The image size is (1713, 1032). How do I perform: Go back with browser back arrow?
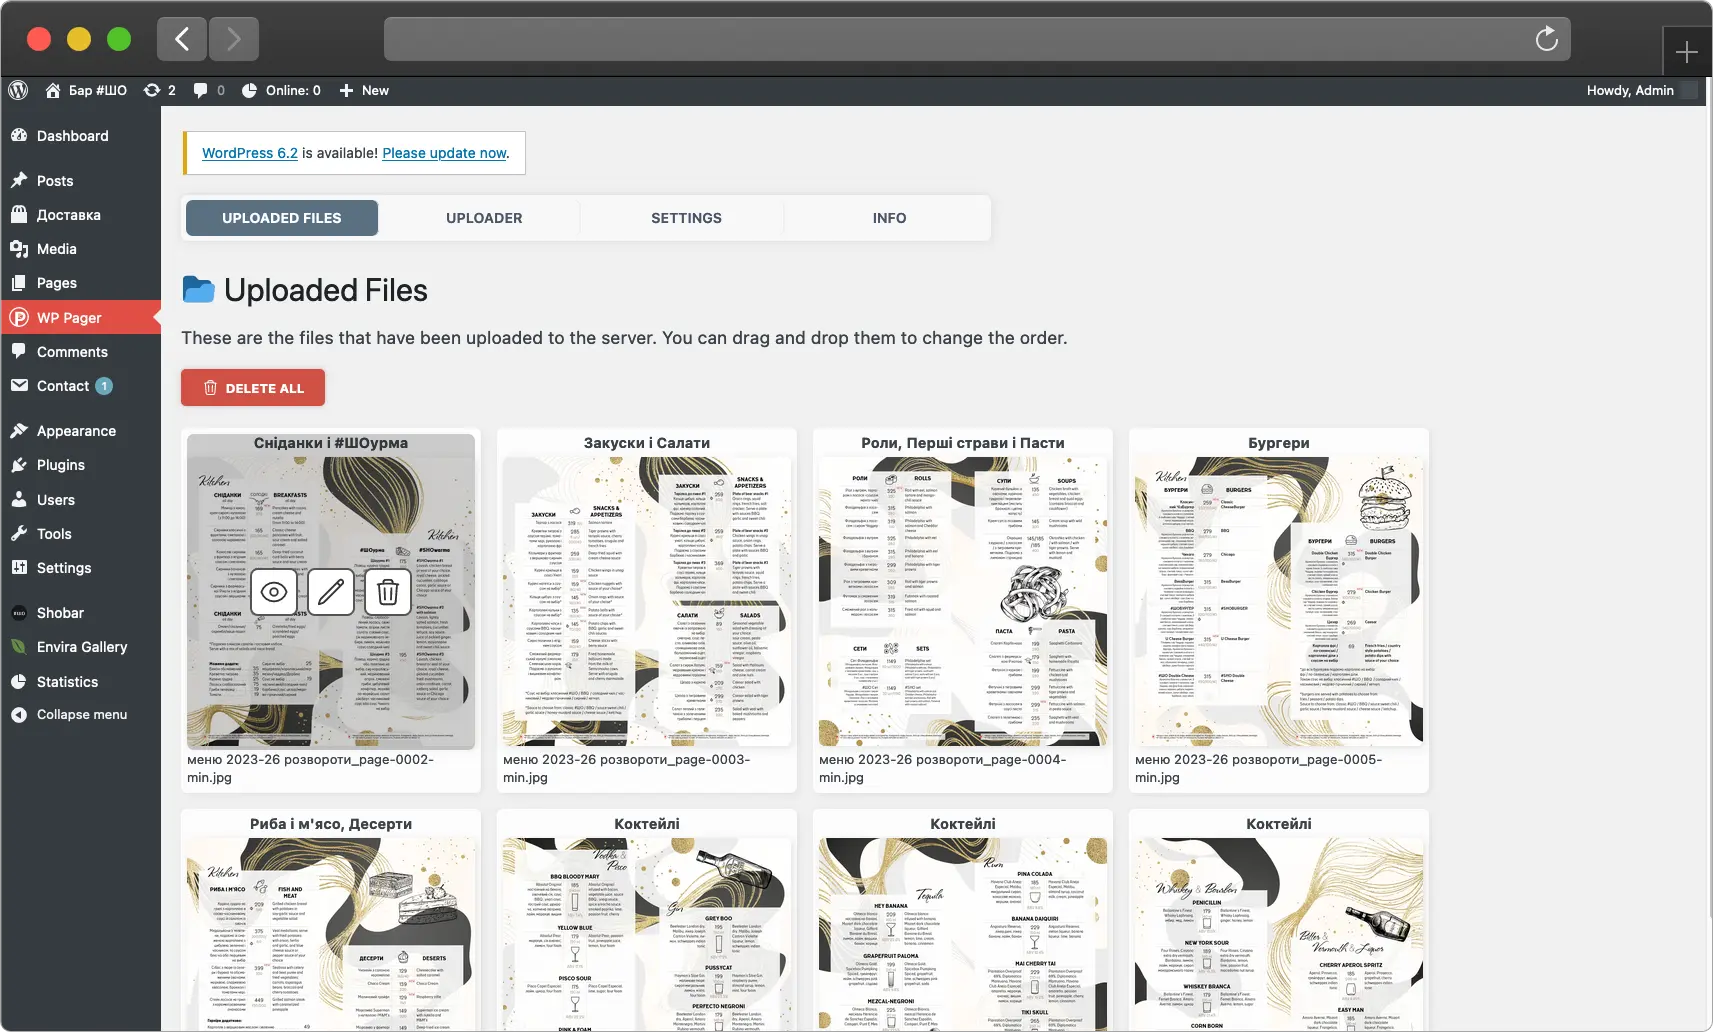(x=182, y=39)
